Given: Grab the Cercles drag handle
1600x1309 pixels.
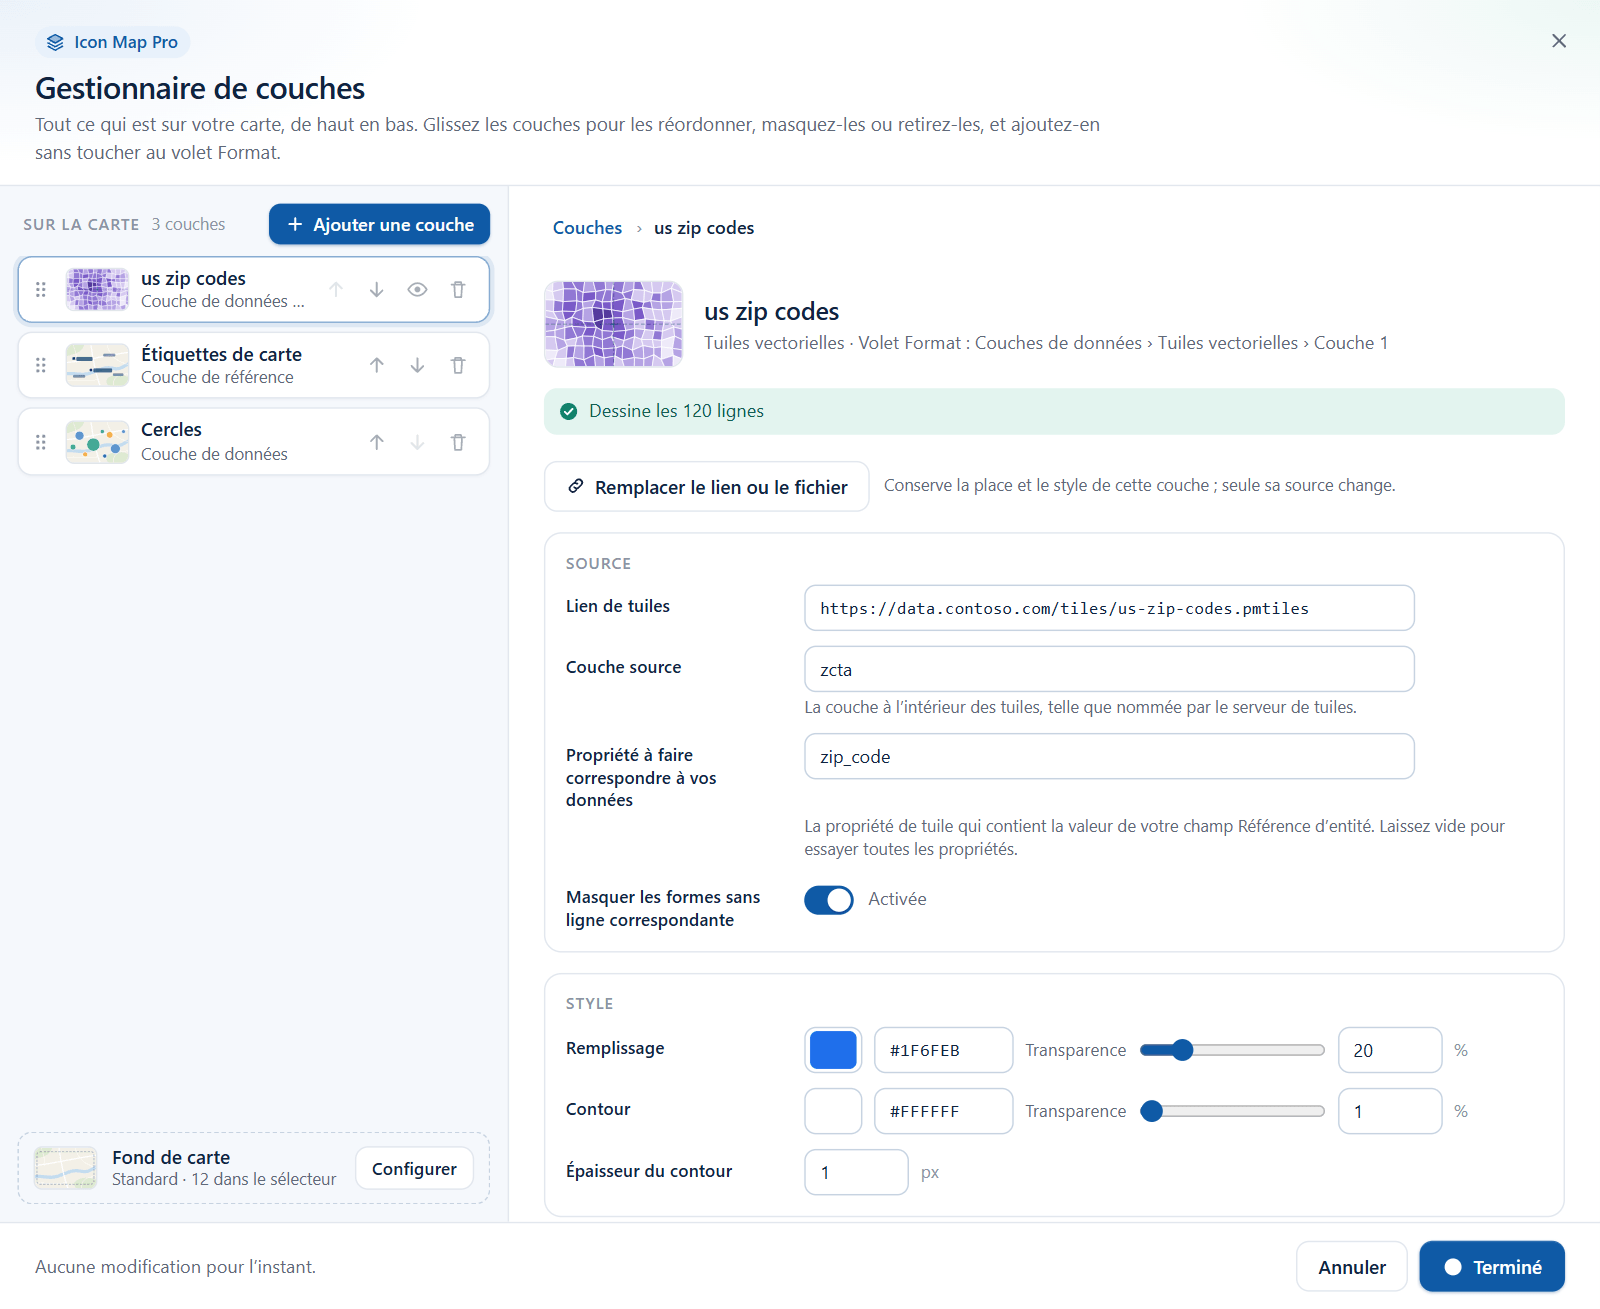Looking at the screenshot, I should pos(41,442).
